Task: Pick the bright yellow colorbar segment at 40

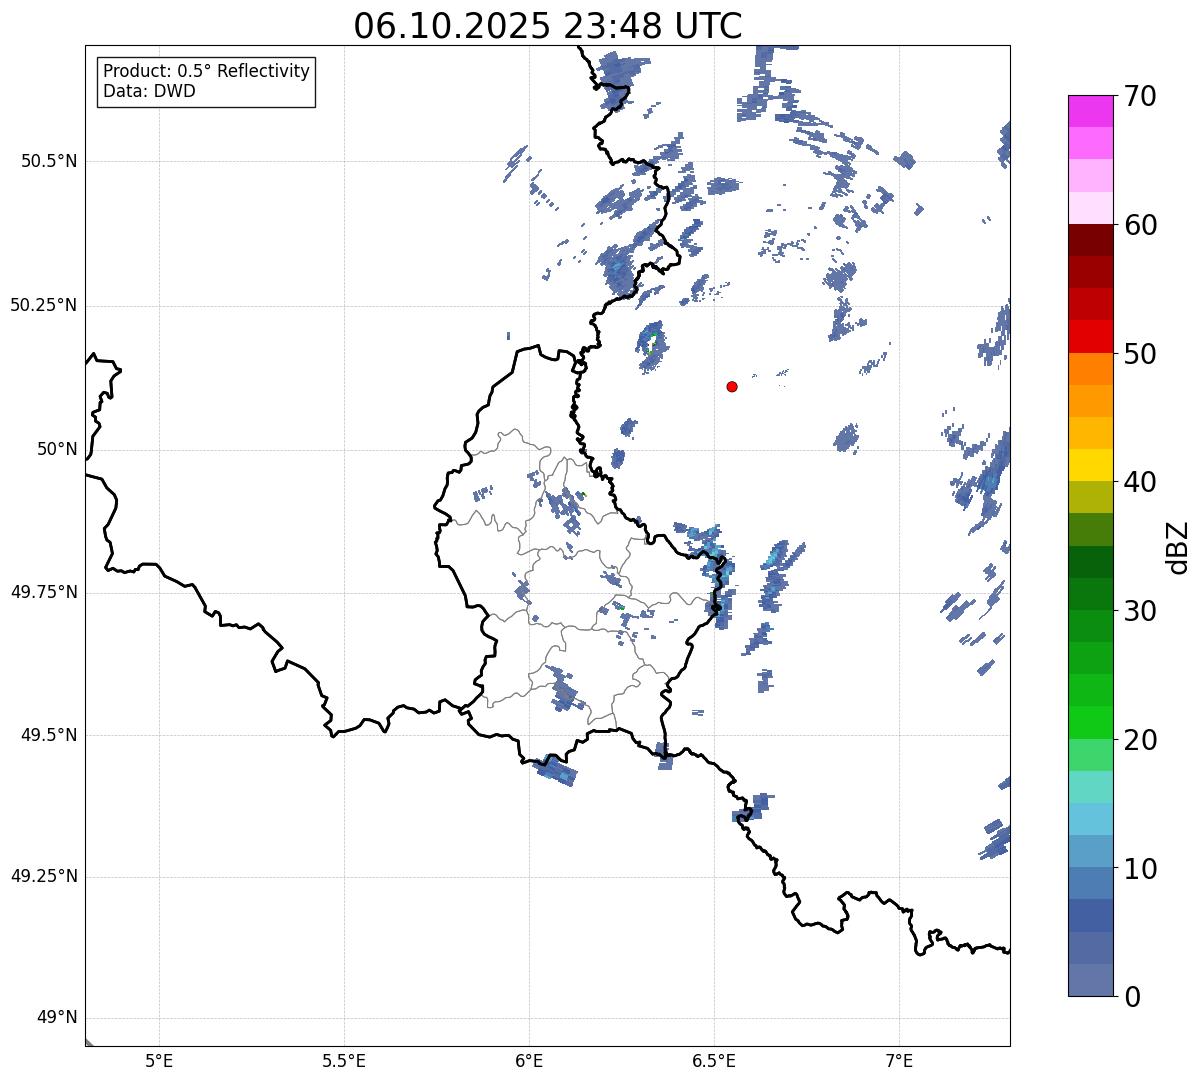Action: (x=1090, y=466)
